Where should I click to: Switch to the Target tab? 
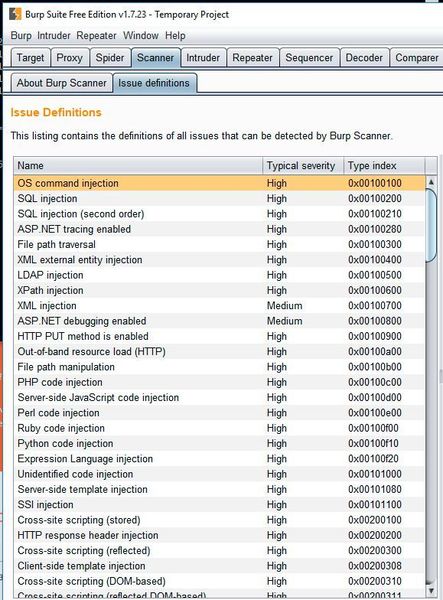point(30,58)
